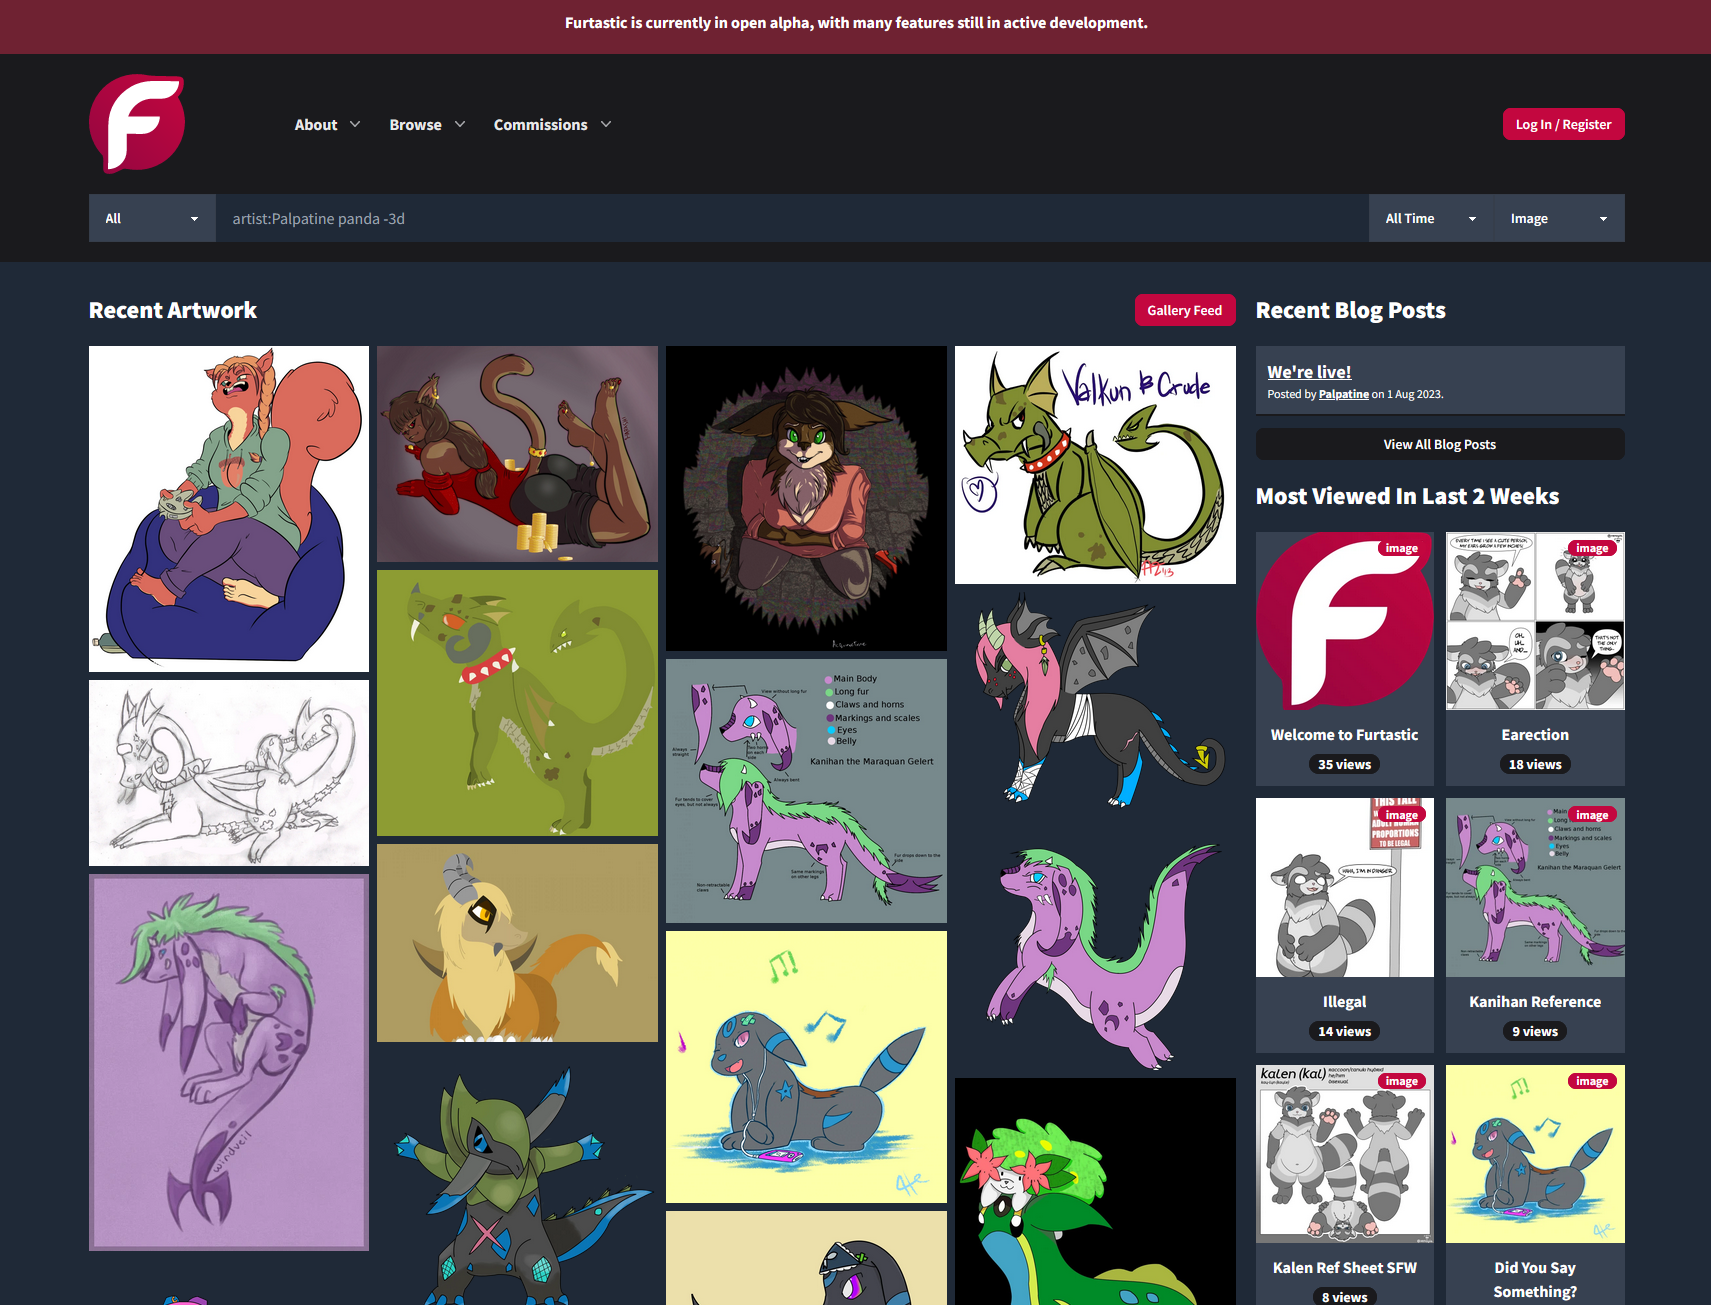1711x1305 pixels.
Task: Click the 35 views badge
Action: click(x=1345, y=764)
